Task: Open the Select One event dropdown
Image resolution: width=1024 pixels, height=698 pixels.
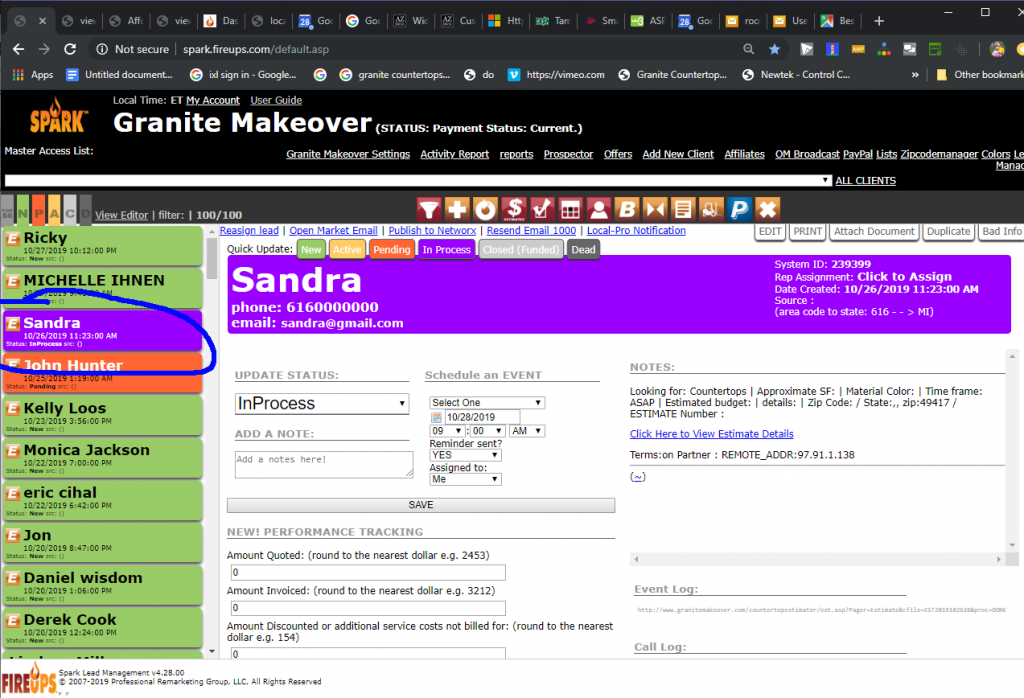Action: tap(487, 402)
